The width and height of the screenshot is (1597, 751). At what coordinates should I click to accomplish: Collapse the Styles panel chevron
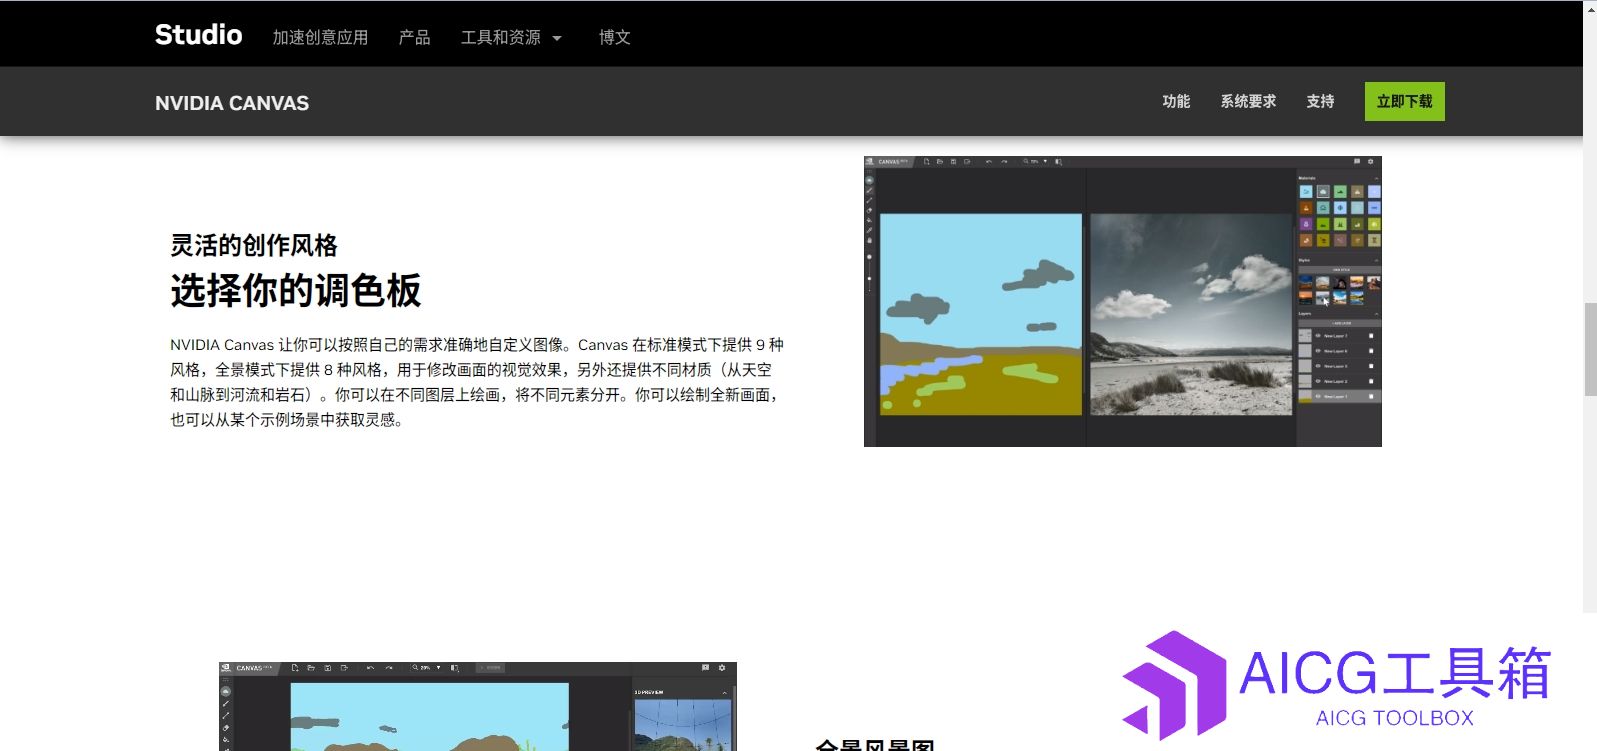tap(1376, 261)
